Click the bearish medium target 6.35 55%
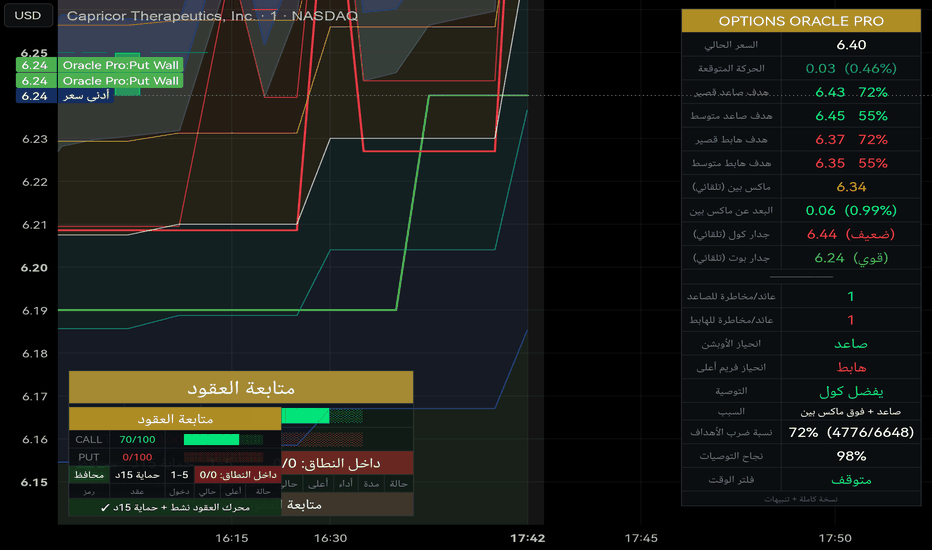Viewport: 932px width, 550px height. pos(851,163)
